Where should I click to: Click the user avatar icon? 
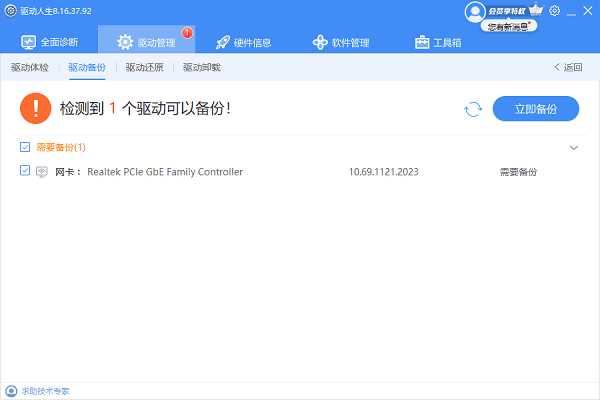pyautogui.click(x=476, y=11)
